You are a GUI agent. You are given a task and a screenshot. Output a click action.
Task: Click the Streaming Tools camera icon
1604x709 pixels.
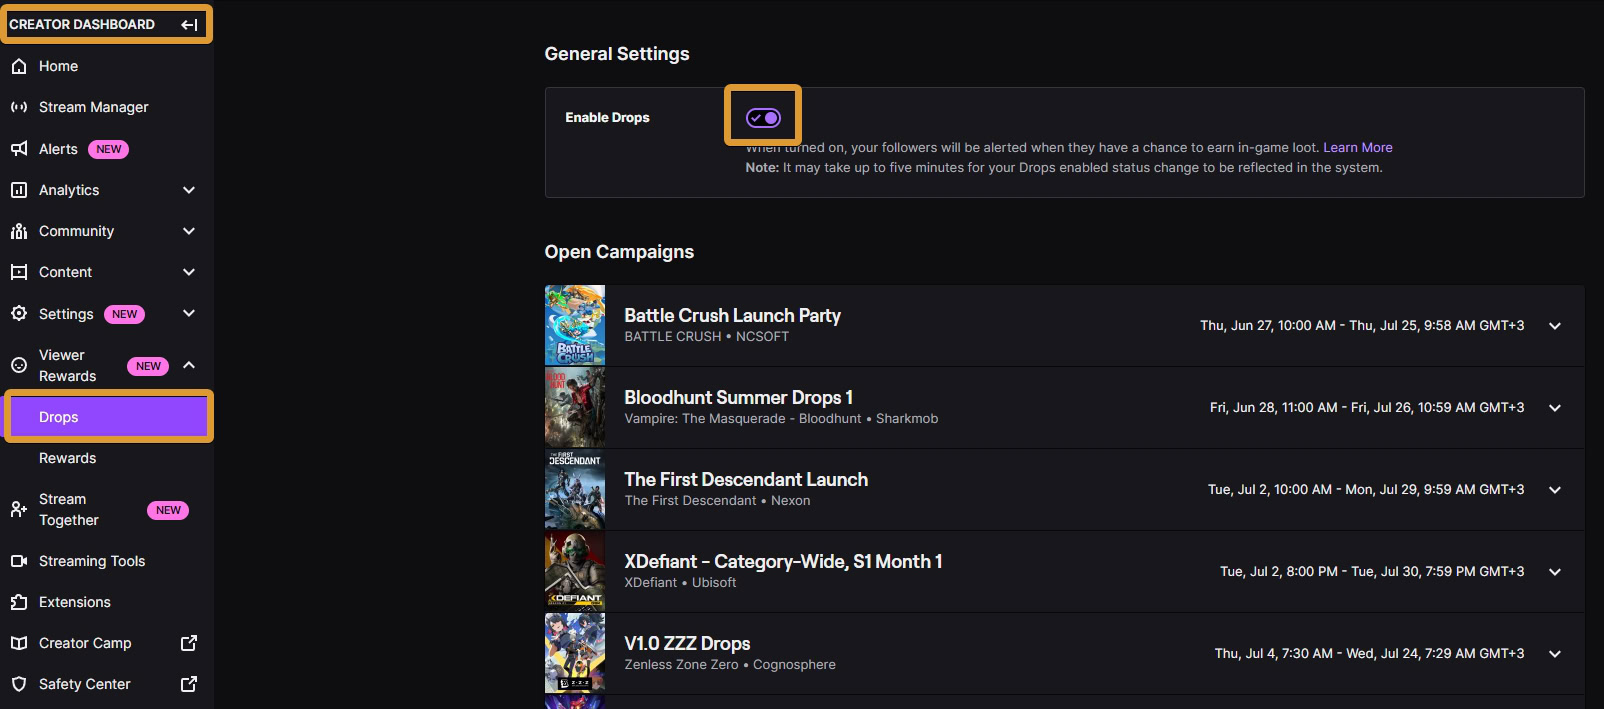coord(19,561)
